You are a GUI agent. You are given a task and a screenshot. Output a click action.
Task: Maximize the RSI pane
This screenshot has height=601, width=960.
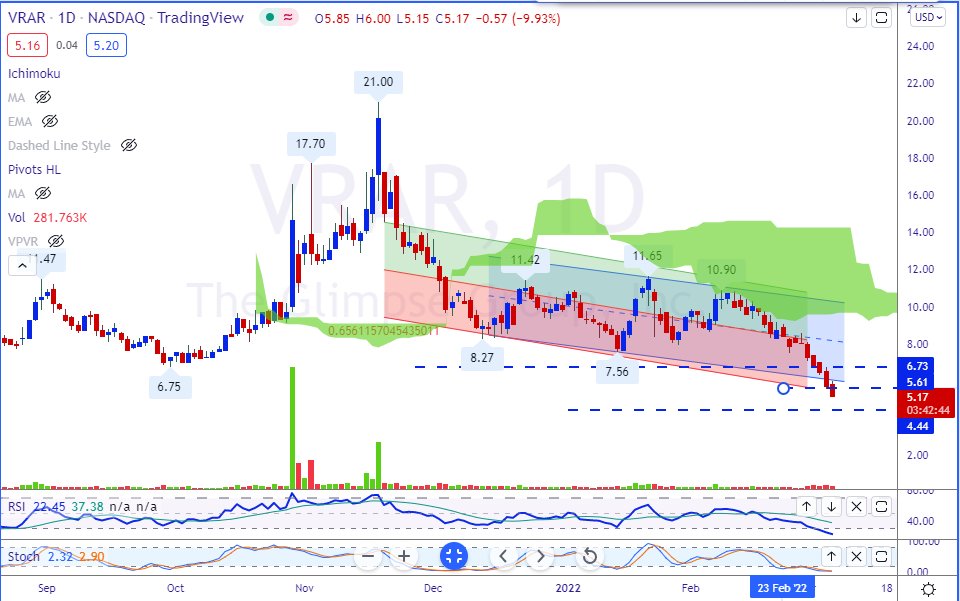pyautogui.click(x=881, y=507)
